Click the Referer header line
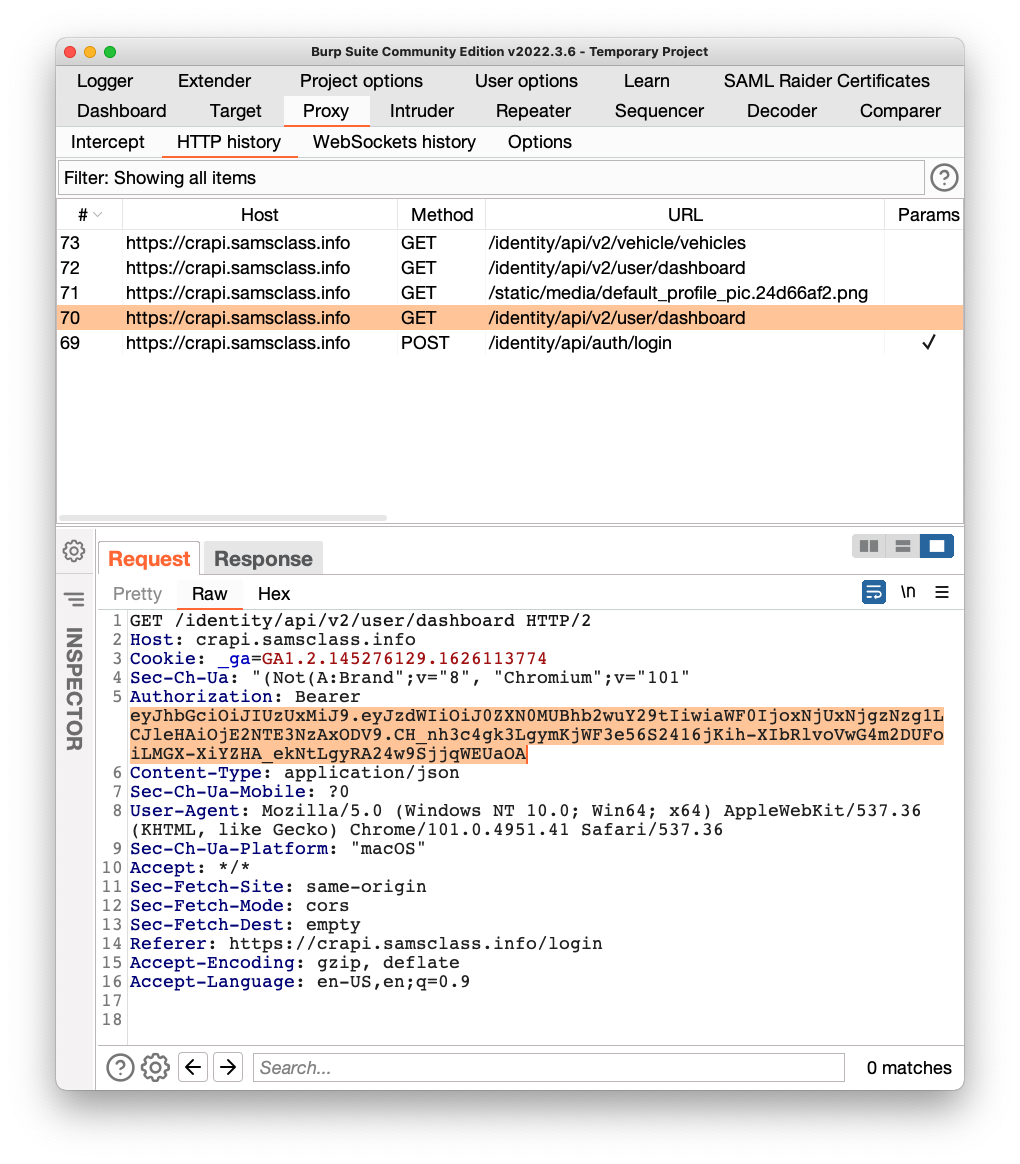Image resolution: width=1020 pixels, height=1164 pixels. (x=366, y=944)
